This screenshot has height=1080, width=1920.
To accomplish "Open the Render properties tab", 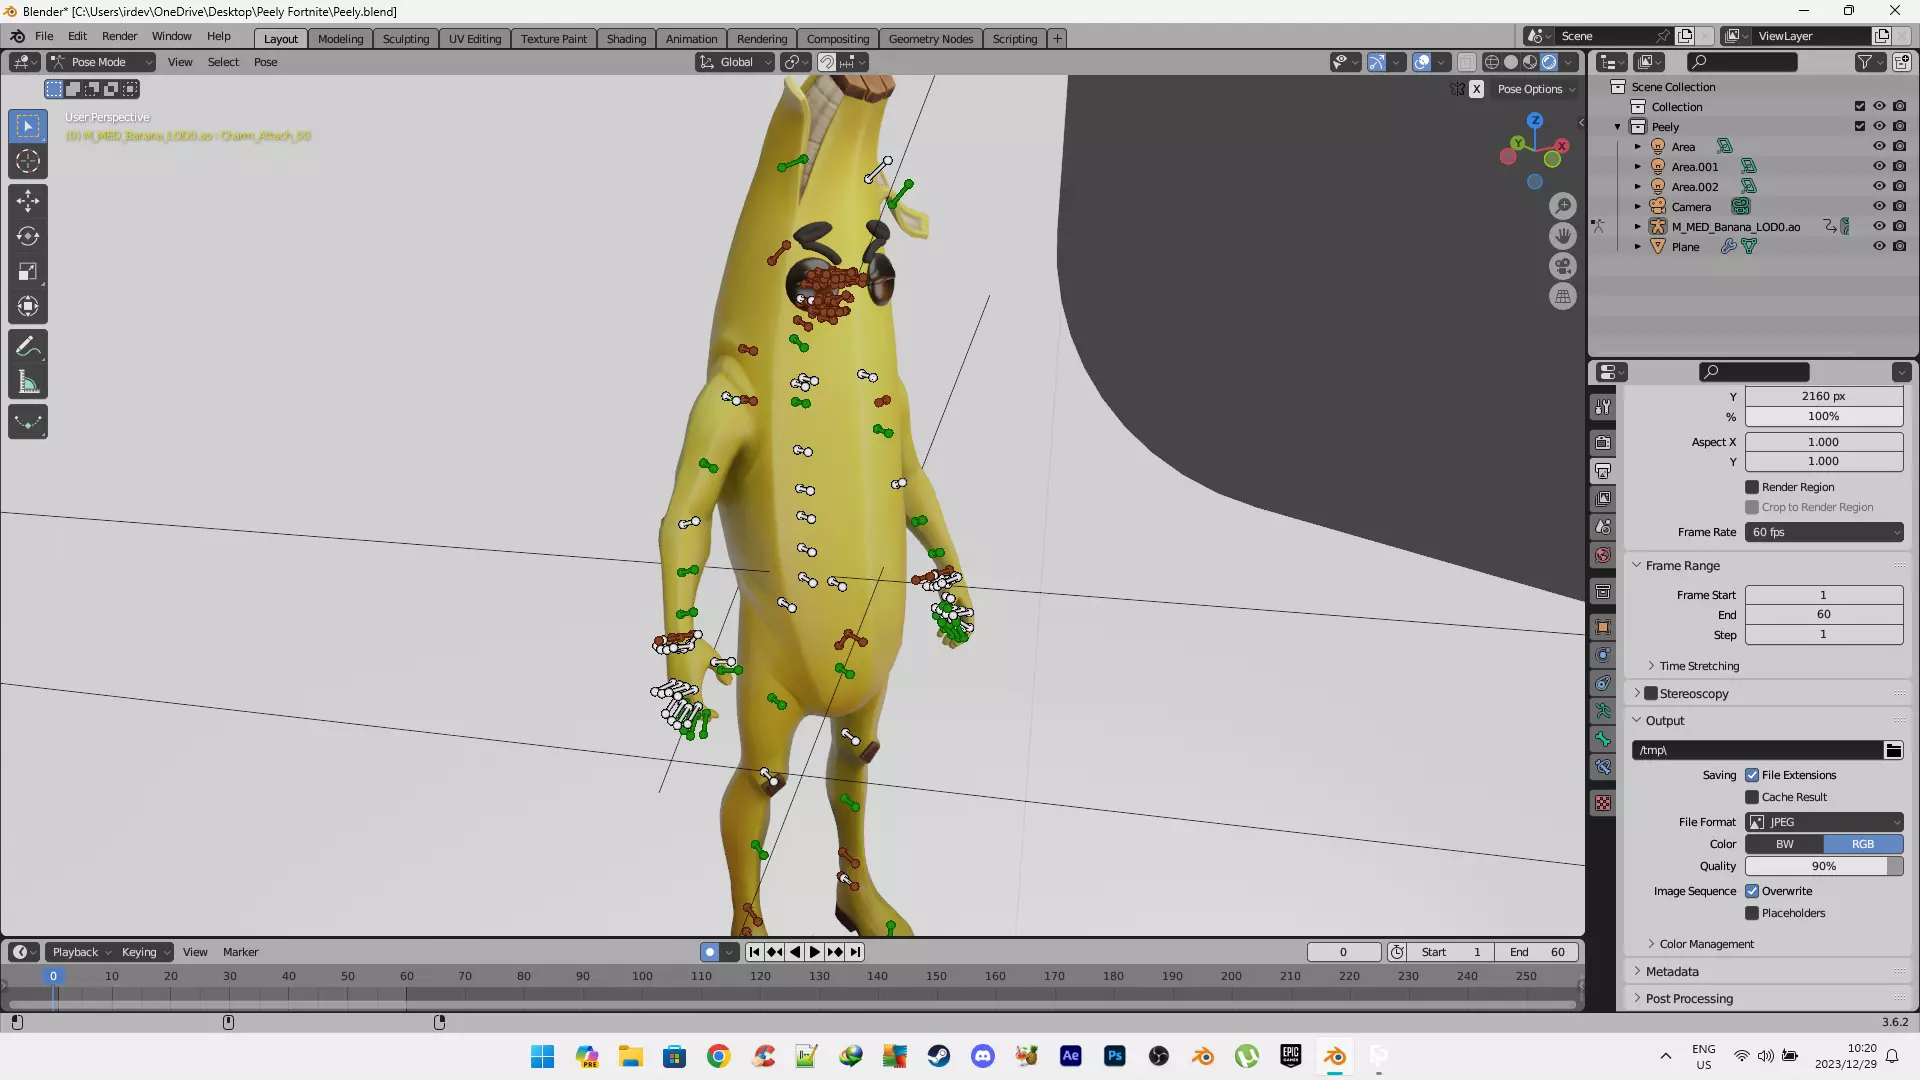I will point(1603,442).
